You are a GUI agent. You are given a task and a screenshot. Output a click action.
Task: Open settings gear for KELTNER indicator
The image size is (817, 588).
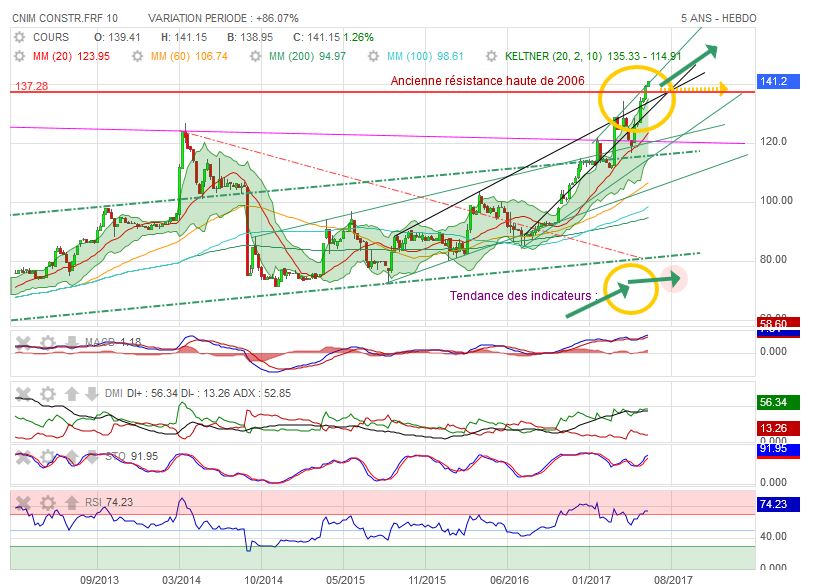[x=491, y=56]
